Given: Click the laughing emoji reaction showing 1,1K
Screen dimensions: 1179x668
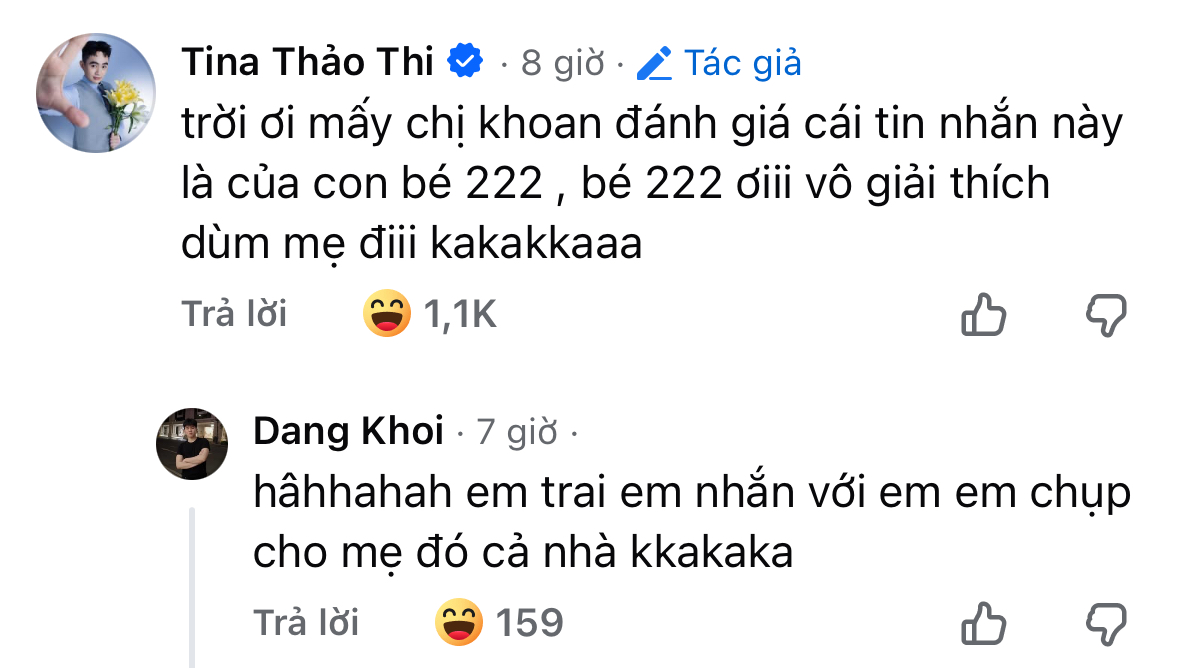Looking at the screenshot, I should (x=385, y=313).
